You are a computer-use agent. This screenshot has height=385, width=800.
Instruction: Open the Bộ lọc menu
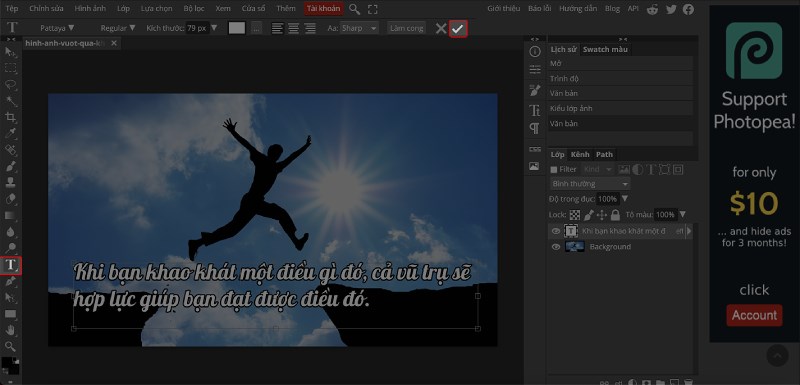(x=194, y=9)
